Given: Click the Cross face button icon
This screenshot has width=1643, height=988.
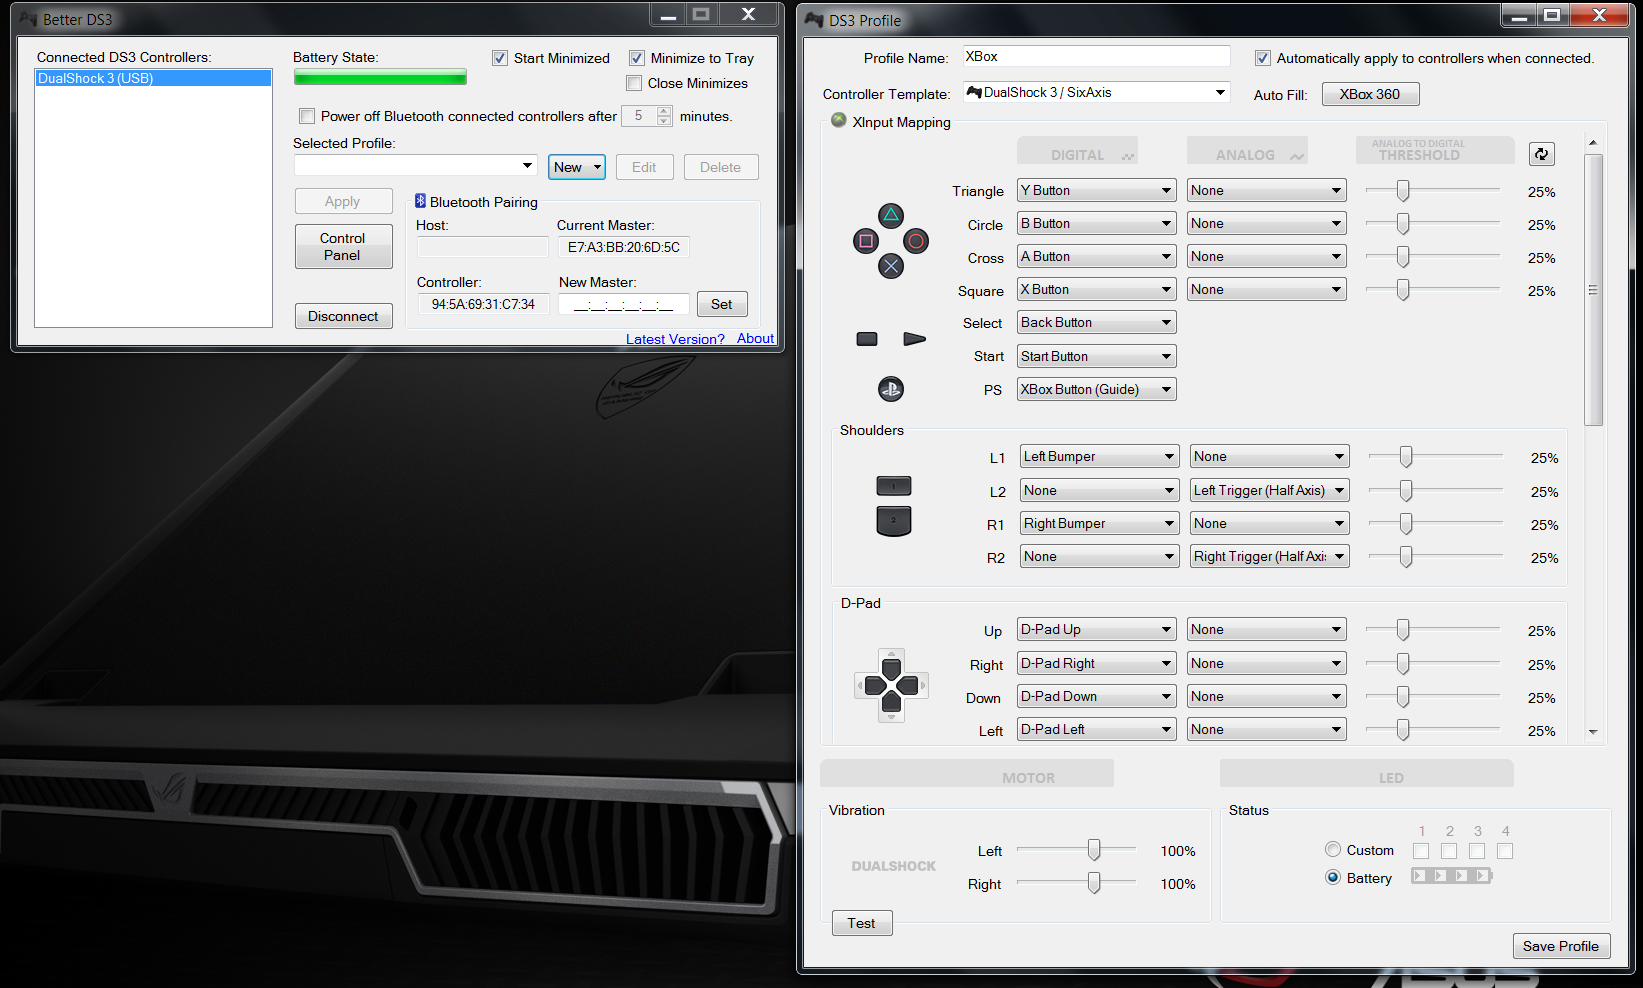Looking at the screenshot, I should (891, 266).
